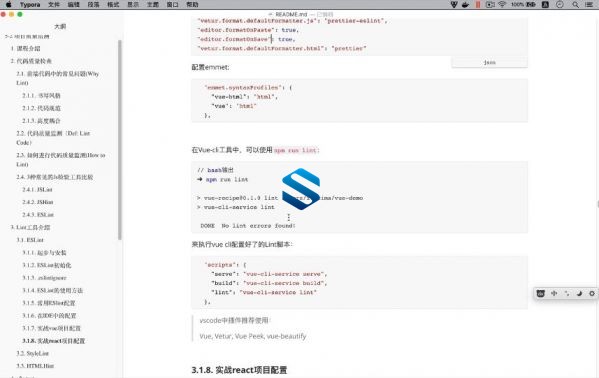This screenshot has height=378, width=599.
Task: Open the 帮助 menu
Action: pyautogui.click(x=193, y=5)
